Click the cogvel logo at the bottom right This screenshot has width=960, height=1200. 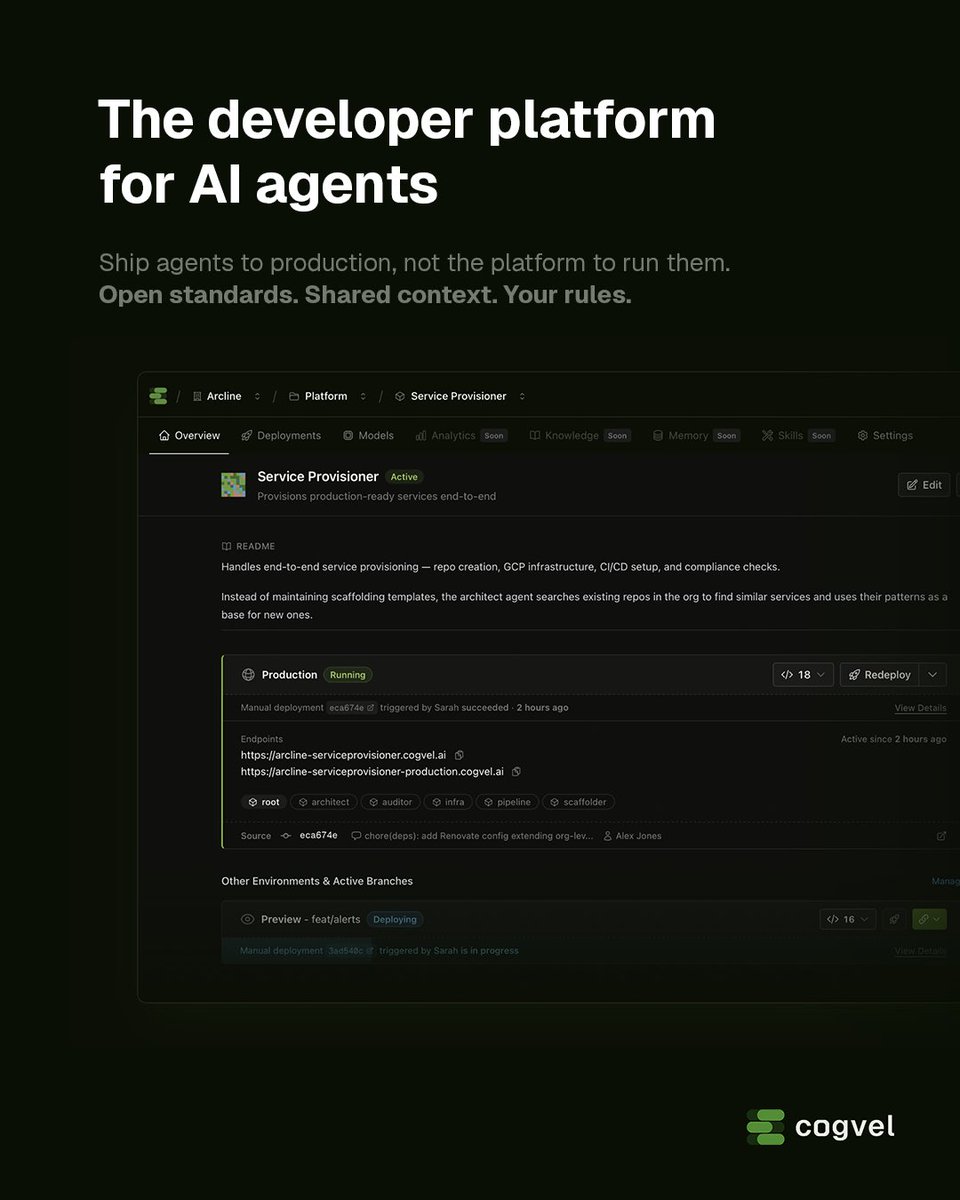point(821,1127)
